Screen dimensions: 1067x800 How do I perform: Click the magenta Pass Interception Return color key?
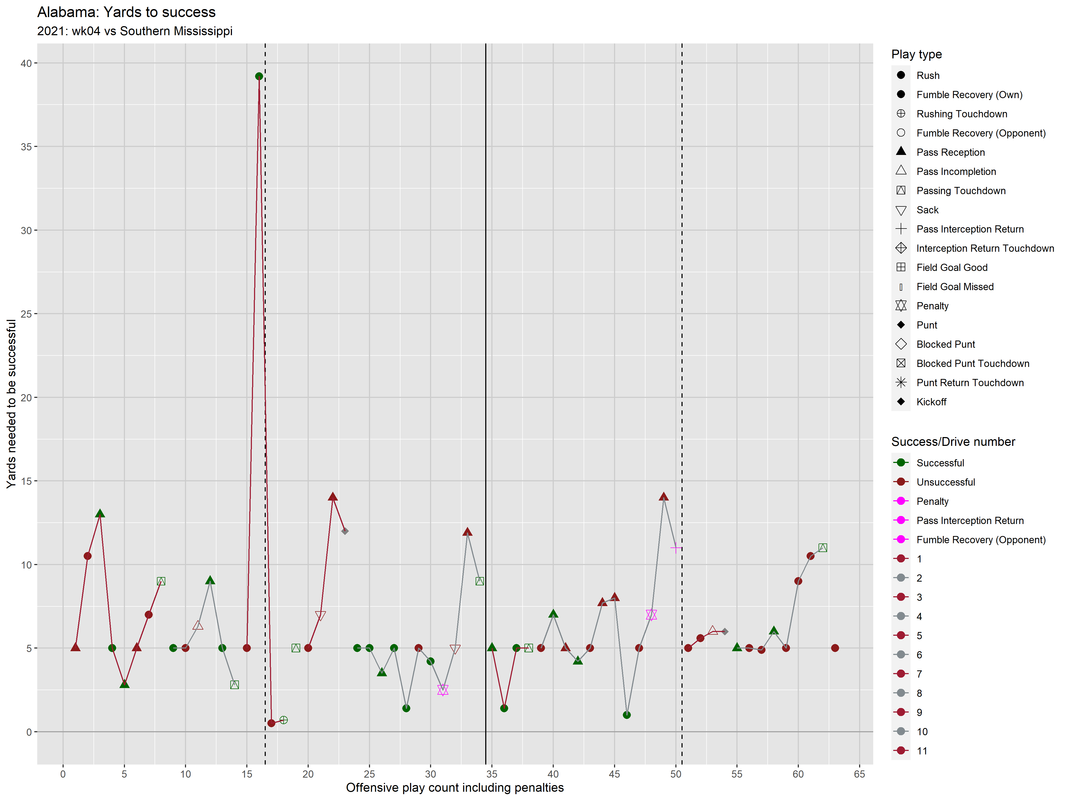tap(901, 520)
